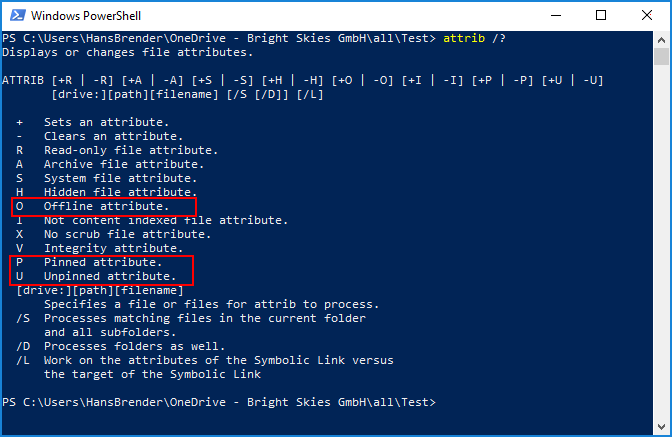
Task: Click the scrollbar down arrow
Action: coord(662,427)
